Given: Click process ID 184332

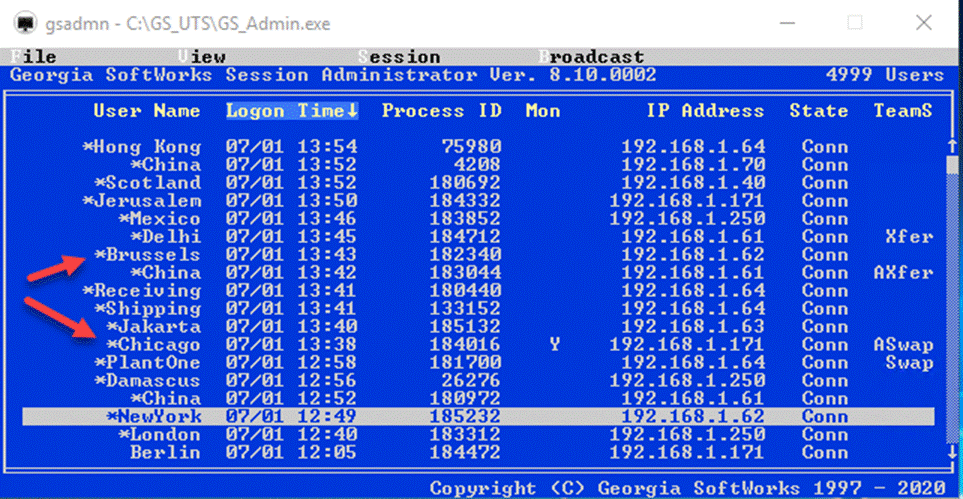Looking at the screenshot, I should tap(466, 201).
